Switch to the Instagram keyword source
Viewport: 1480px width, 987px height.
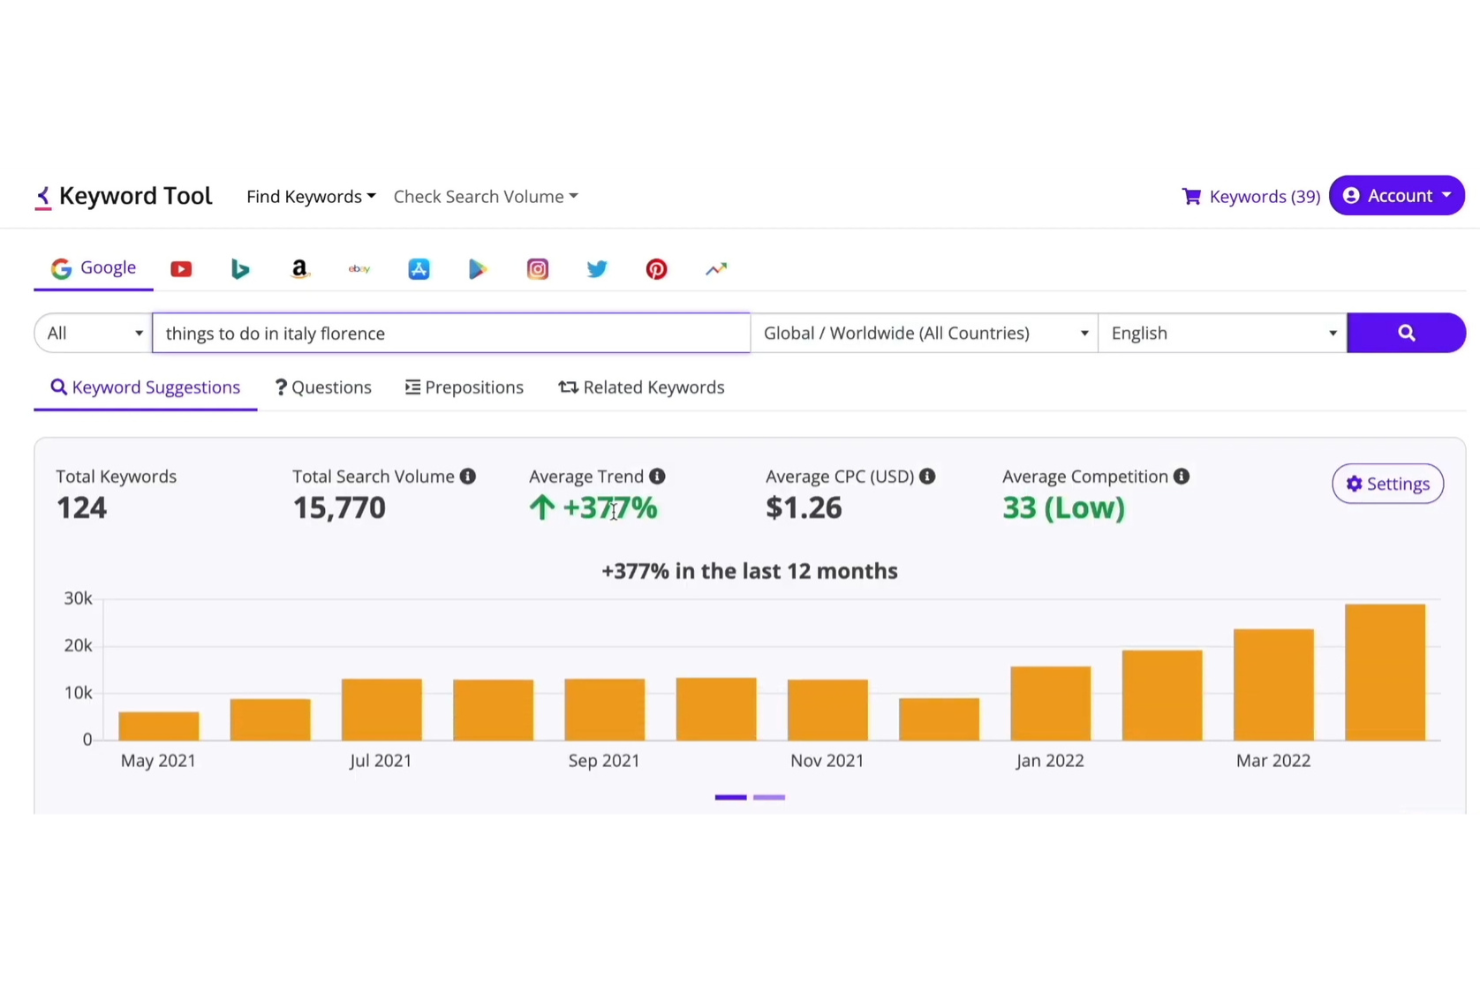(x=537, y=268)
